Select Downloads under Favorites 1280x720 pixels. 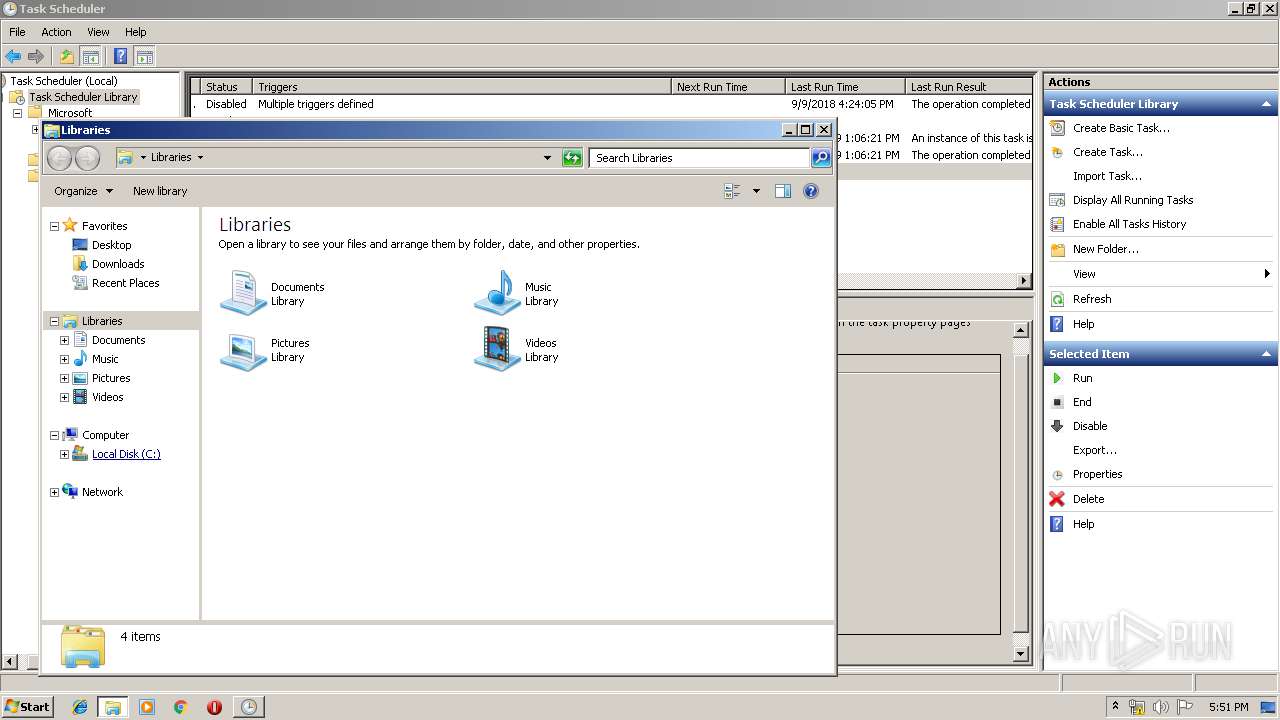click(118, 264)
